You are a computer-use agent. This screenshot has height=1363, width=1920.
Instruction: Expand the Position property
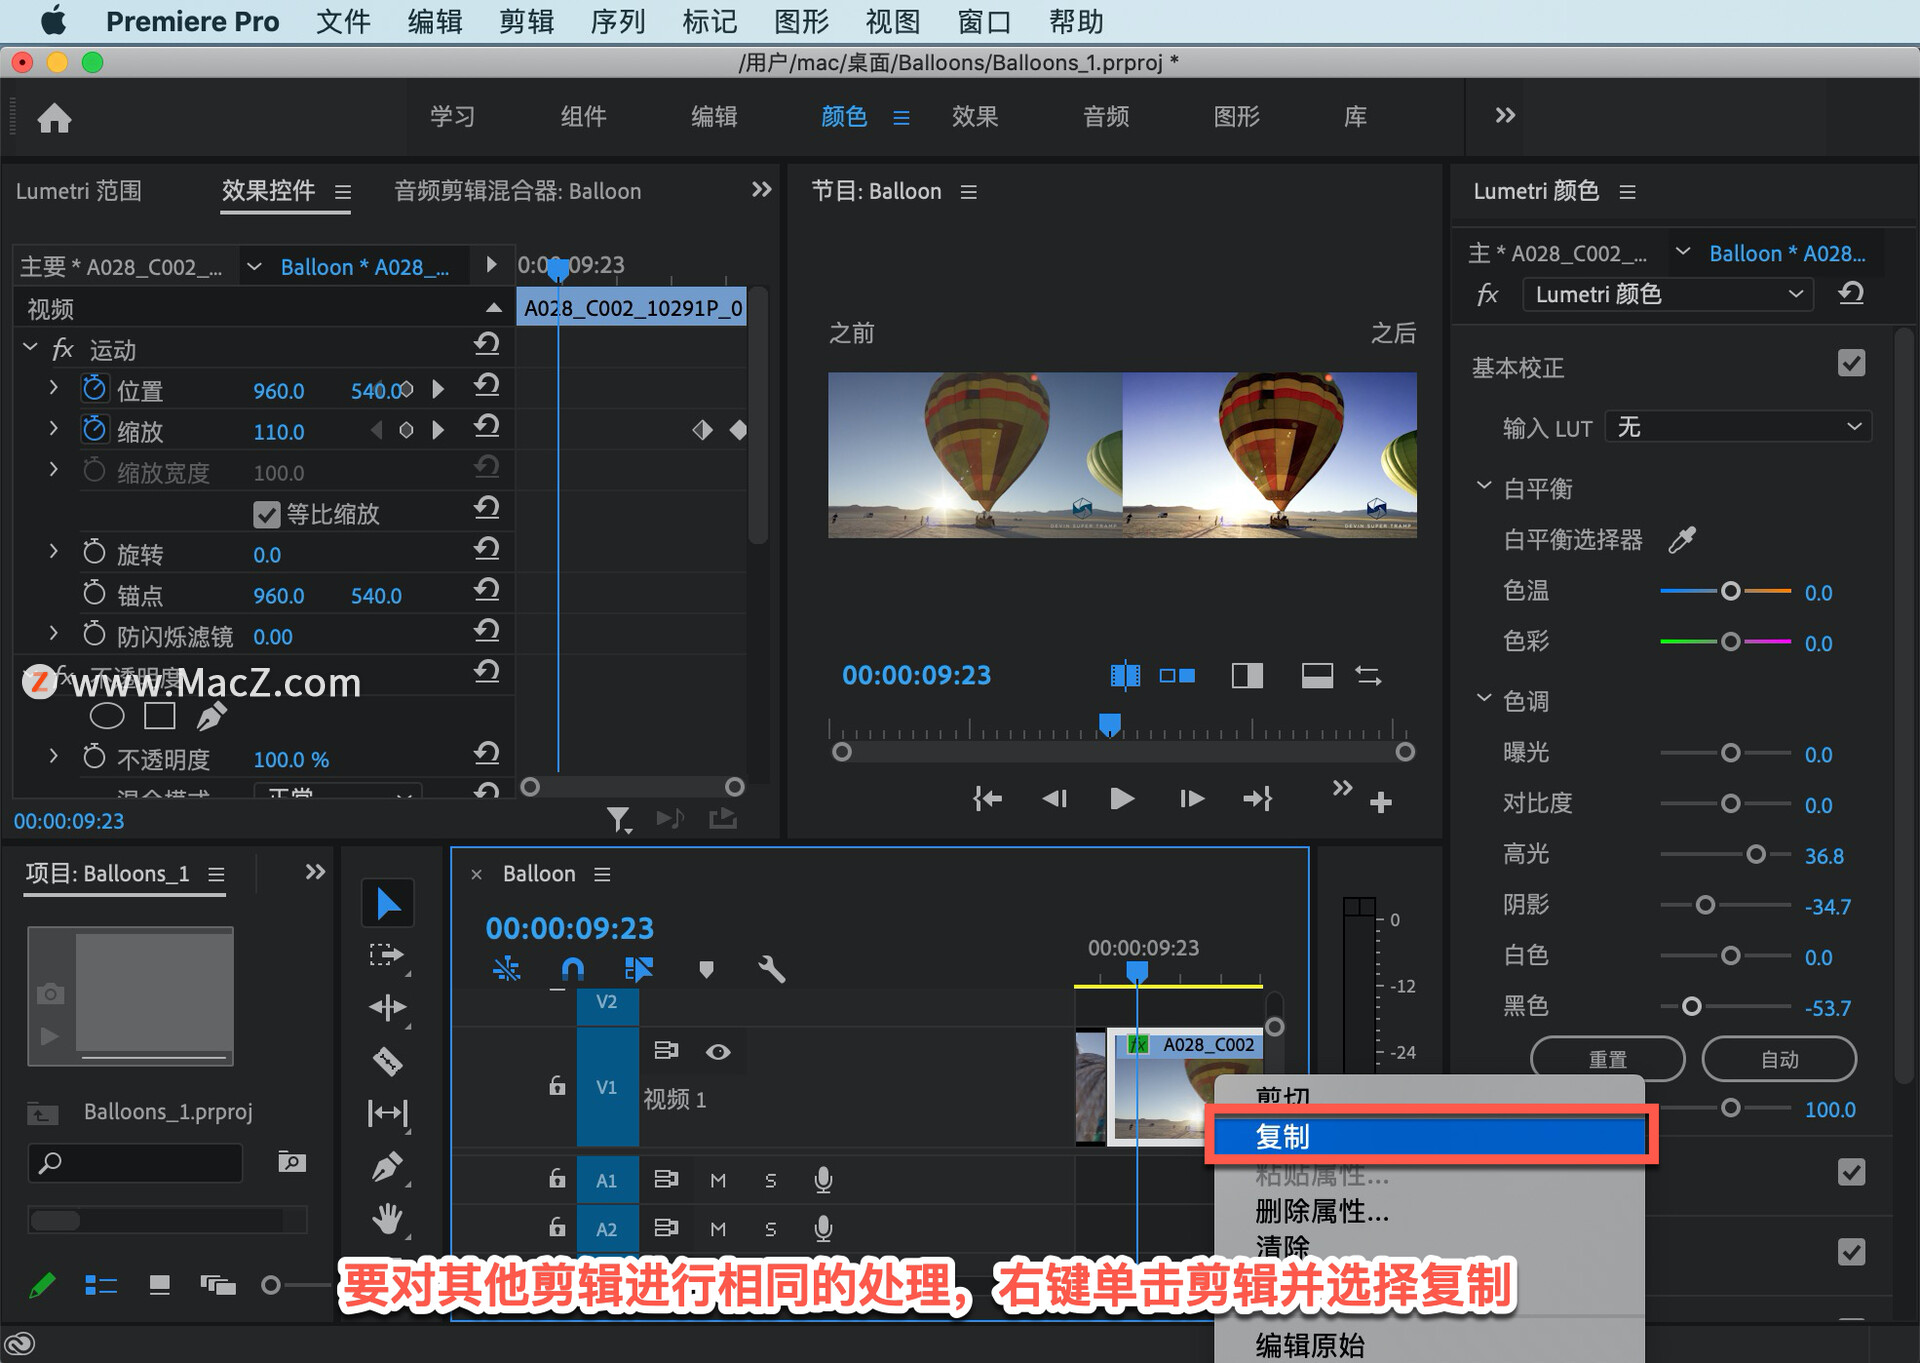point(54,388)
